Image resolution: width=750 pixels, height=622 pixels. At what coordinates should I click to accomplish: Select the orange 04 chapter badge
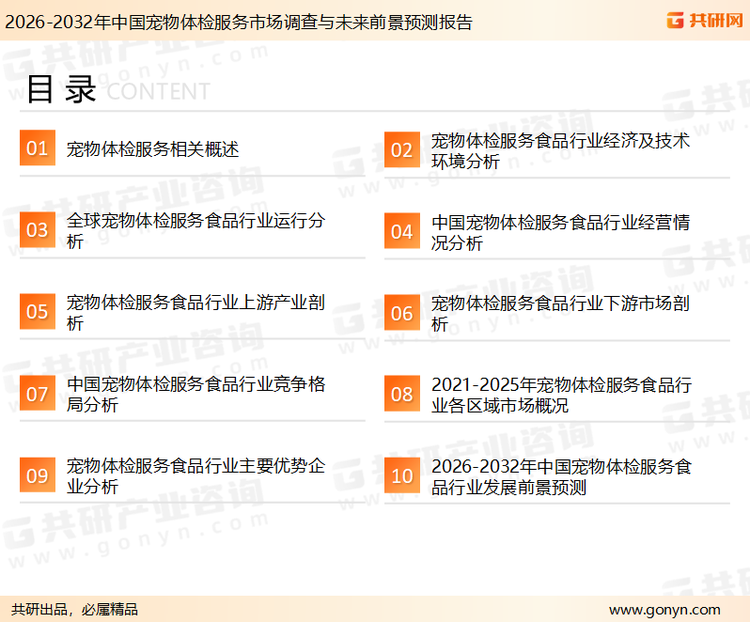(402, 231)
